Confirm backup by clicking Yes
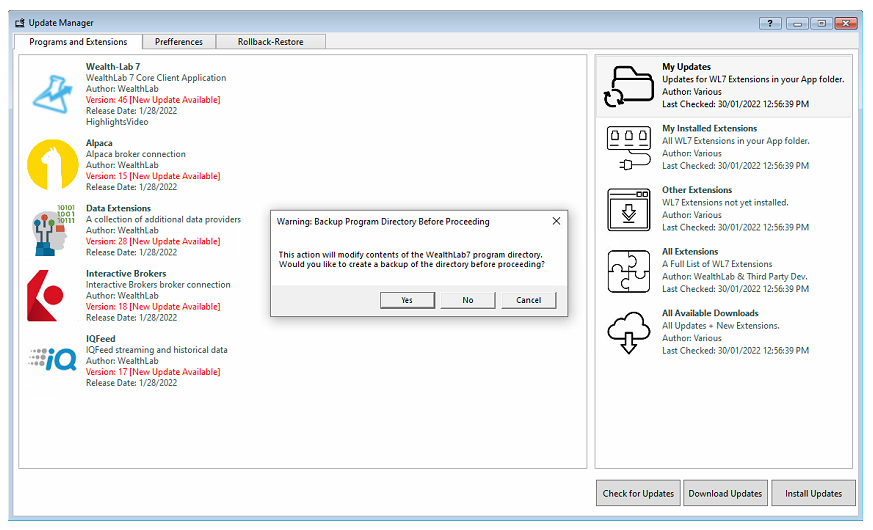The width and height of the screenshot is (873, 530). 407,300
